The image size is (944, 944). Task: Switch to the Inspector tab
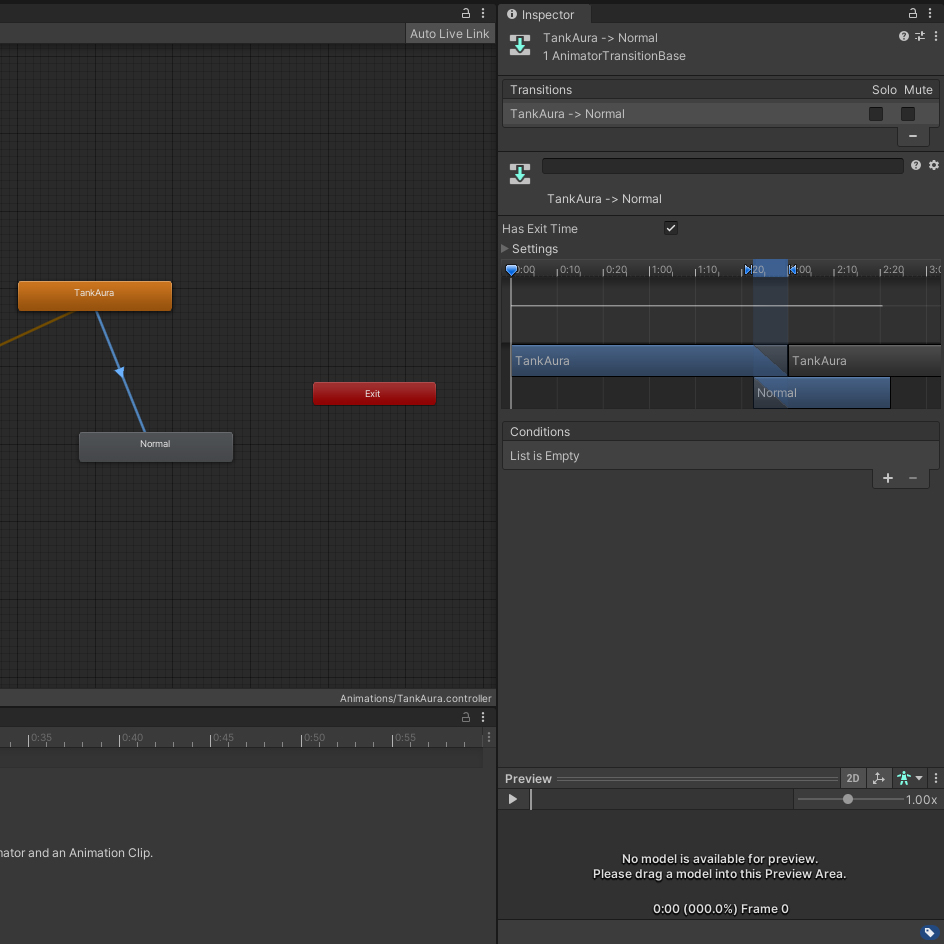(x=544, y=14)
